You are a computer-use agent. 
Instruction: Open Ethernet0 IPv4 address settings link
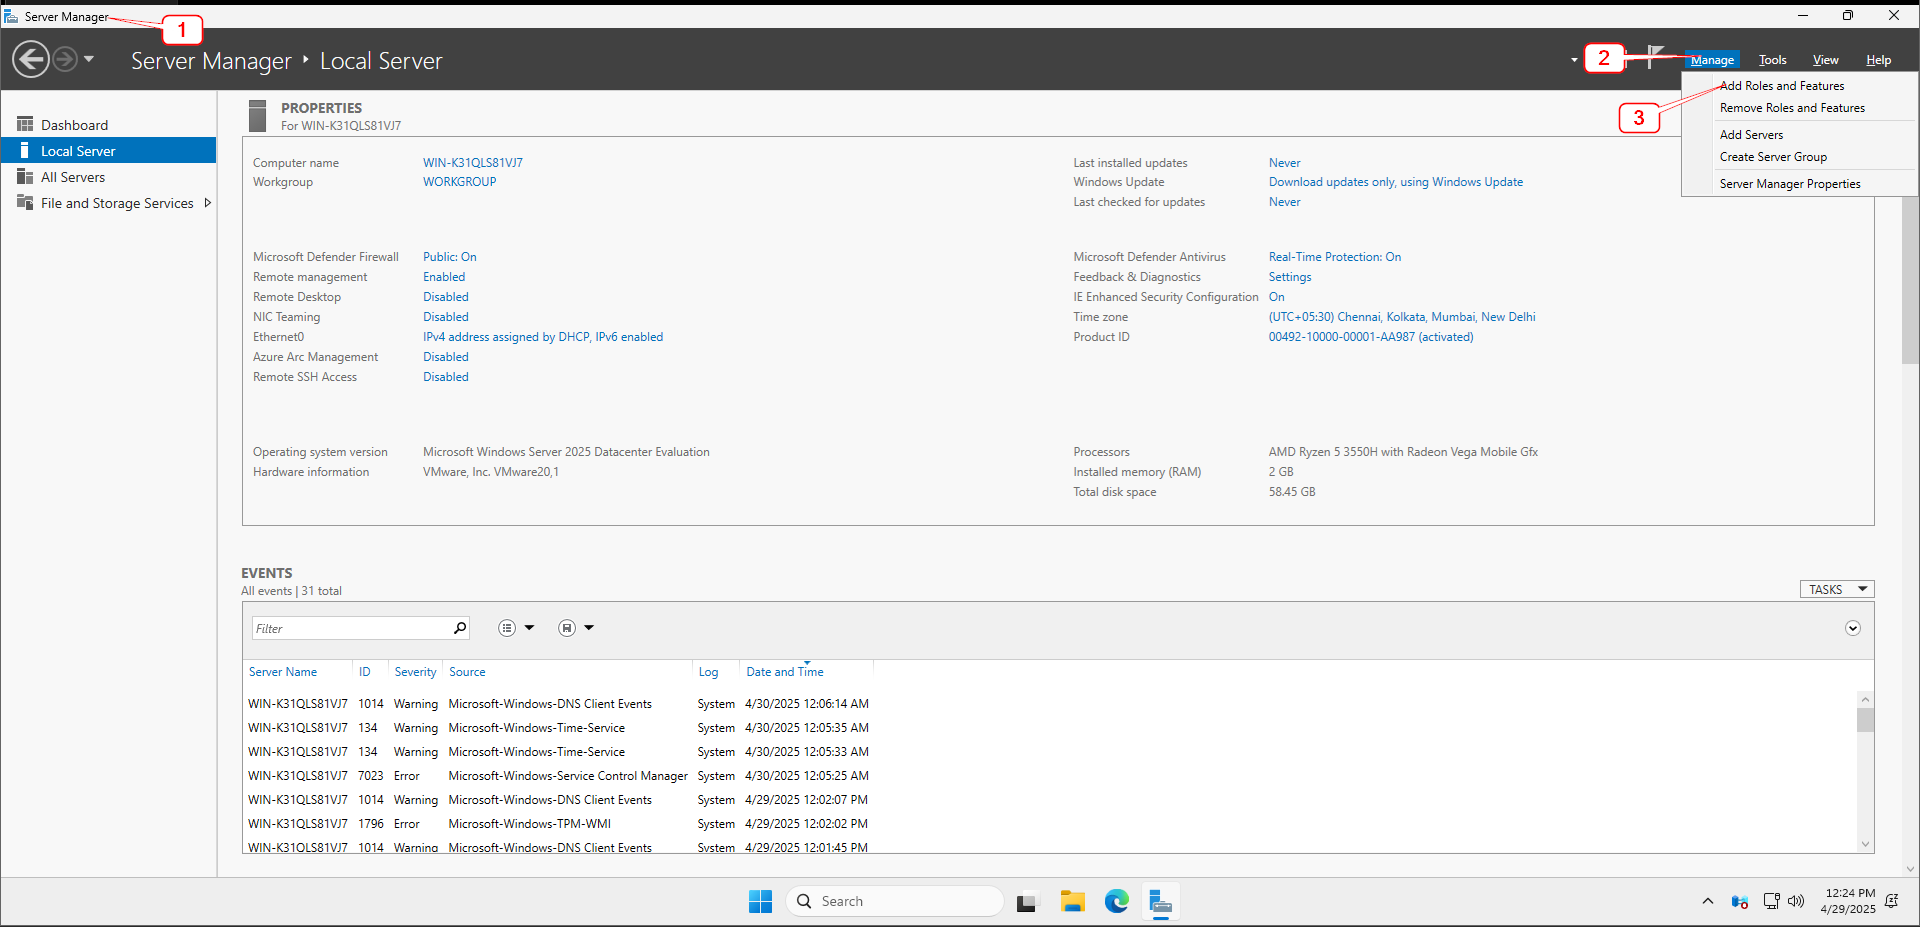(543, 337)
